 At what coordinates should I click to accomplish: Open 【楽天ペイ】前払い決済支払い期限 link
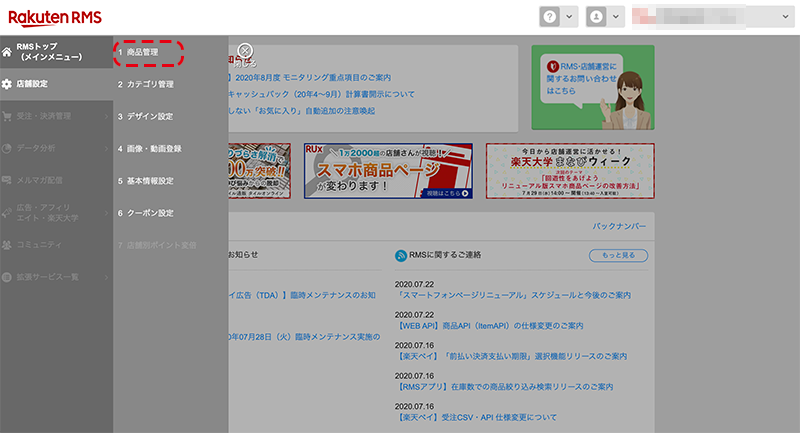[x=511, y=356]
